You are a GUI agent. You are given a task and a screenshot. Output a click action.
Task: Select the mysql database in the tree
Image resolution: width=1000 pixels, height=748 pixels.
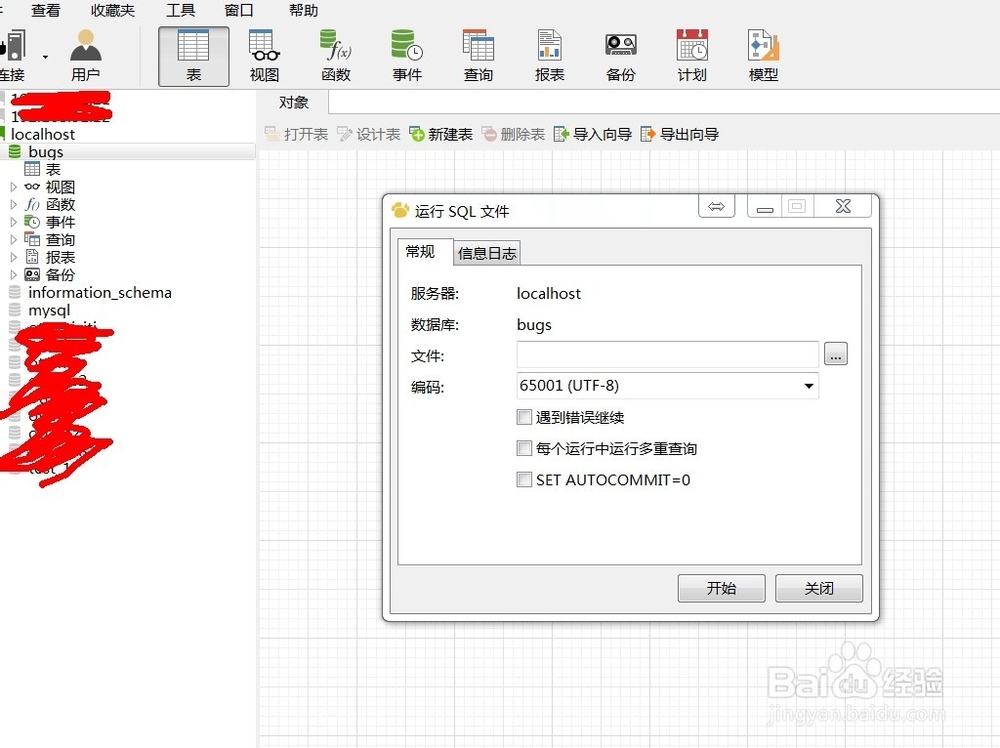pos(49,311)
